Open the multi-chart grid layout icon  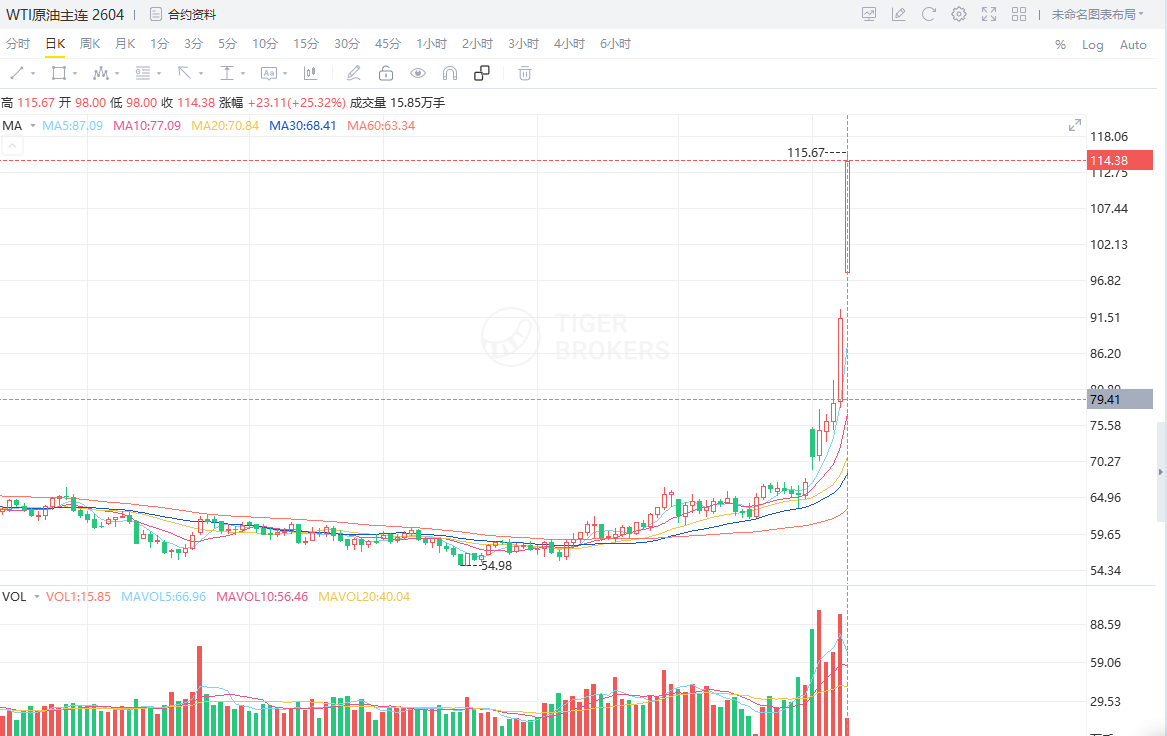[x=1019, y=14]
